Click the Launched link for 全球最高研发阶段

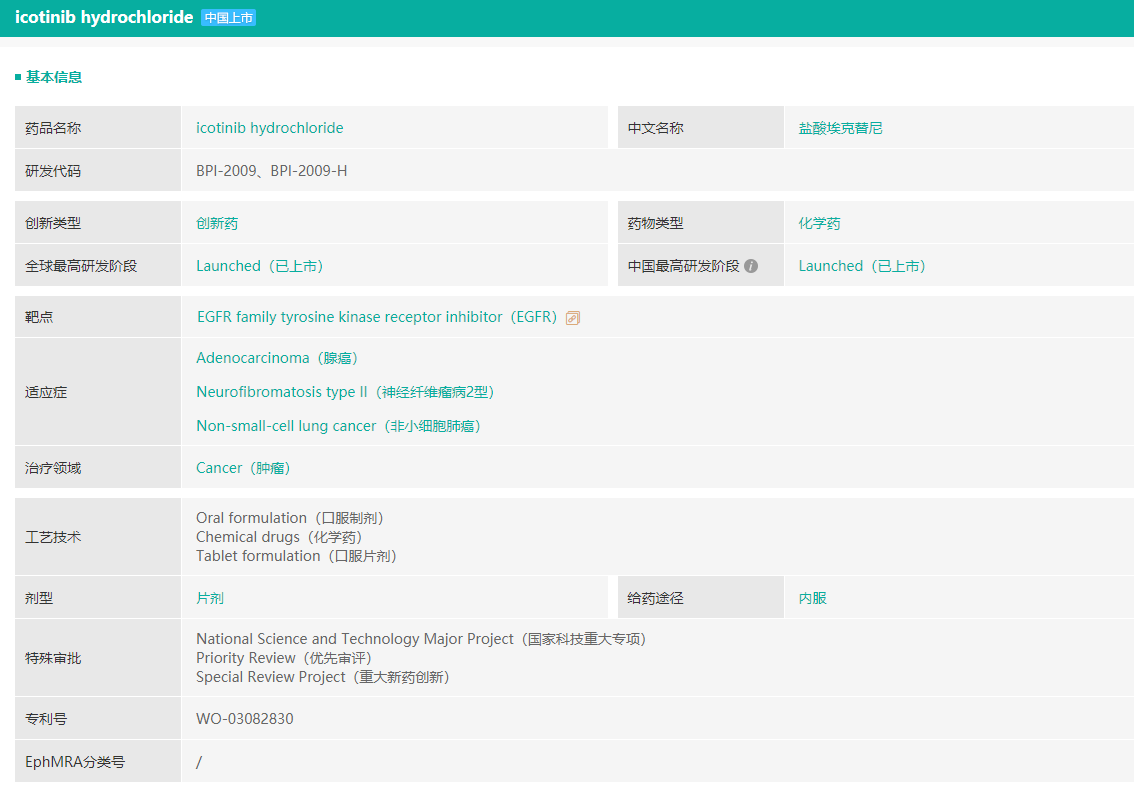260,266
